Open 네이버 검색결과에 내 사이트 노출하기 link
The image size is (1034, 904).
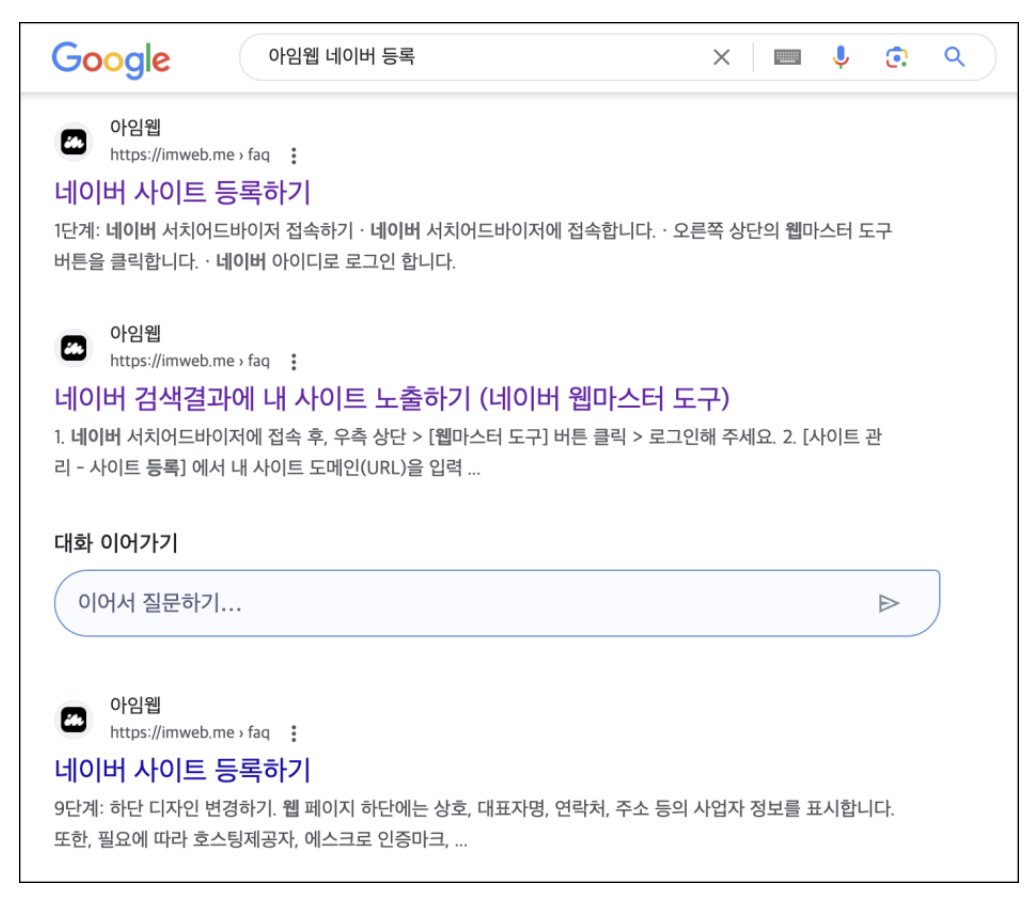tap(392, 398)
